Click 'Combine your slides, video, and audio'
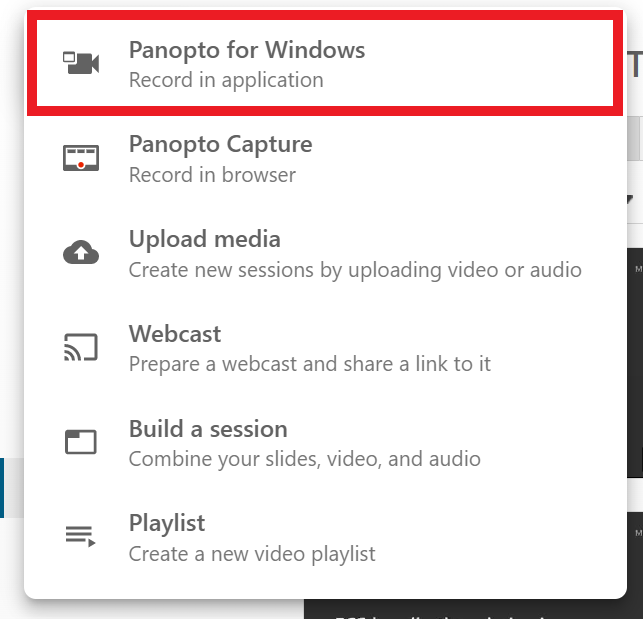This screenshot has height=619, width=643. coord(305,459)
